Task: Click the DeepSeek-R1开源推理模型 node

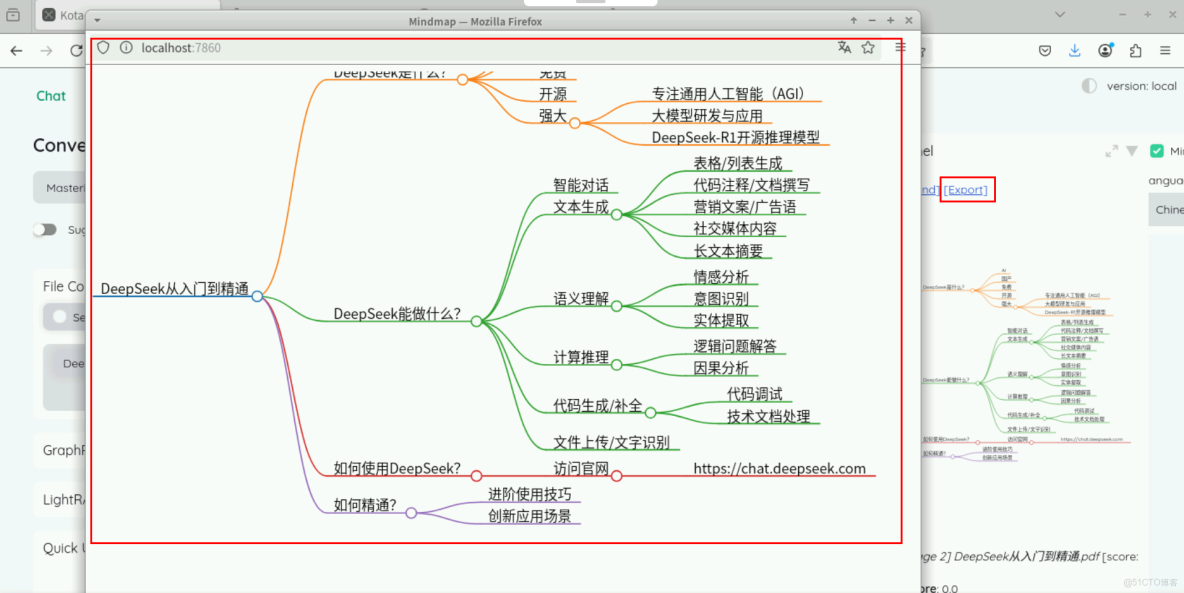Action: pyautogui.click(x=735, y=137)
